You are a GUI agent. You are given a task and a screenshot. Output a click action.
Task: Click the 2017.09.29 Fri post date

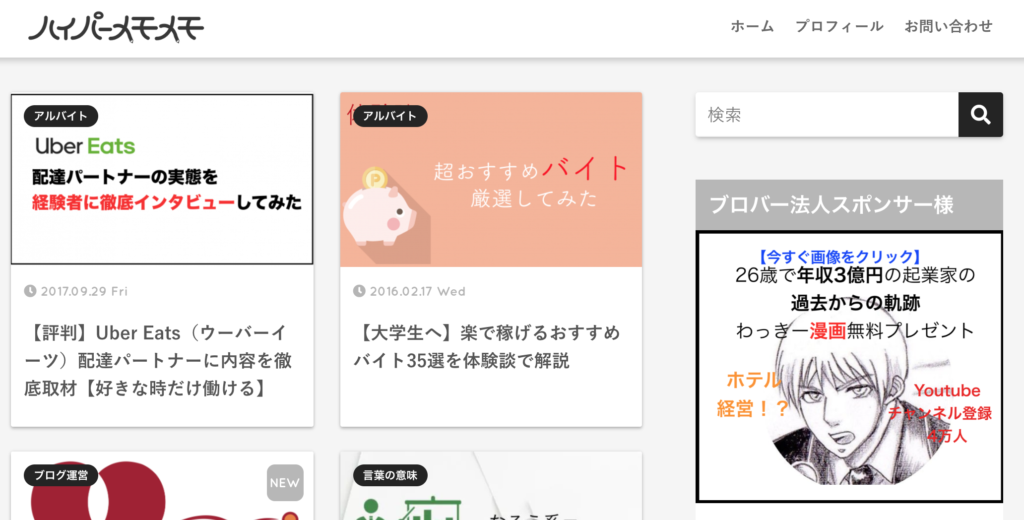(84, 291)
